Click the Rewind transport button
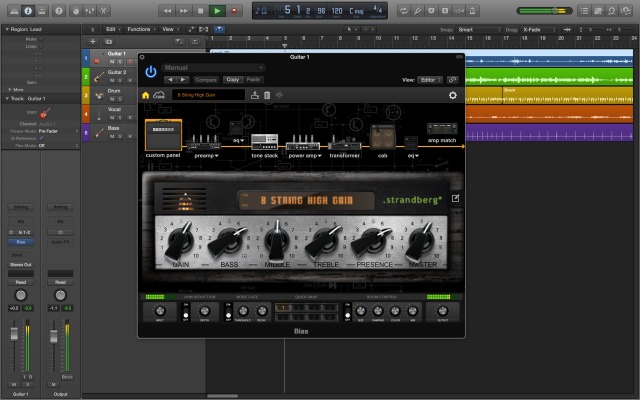 coord(167,11)
